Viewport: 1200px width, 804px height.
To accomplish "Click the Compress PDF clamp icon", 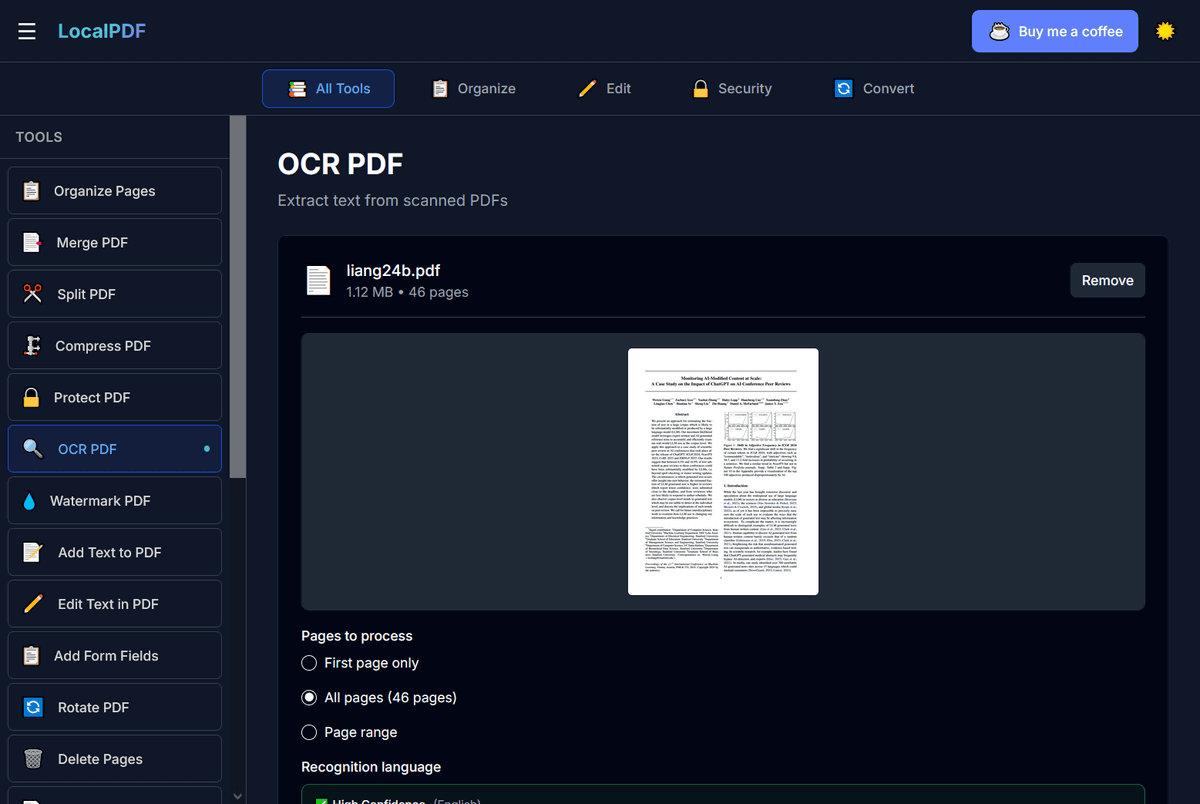I will click(33, 346).
